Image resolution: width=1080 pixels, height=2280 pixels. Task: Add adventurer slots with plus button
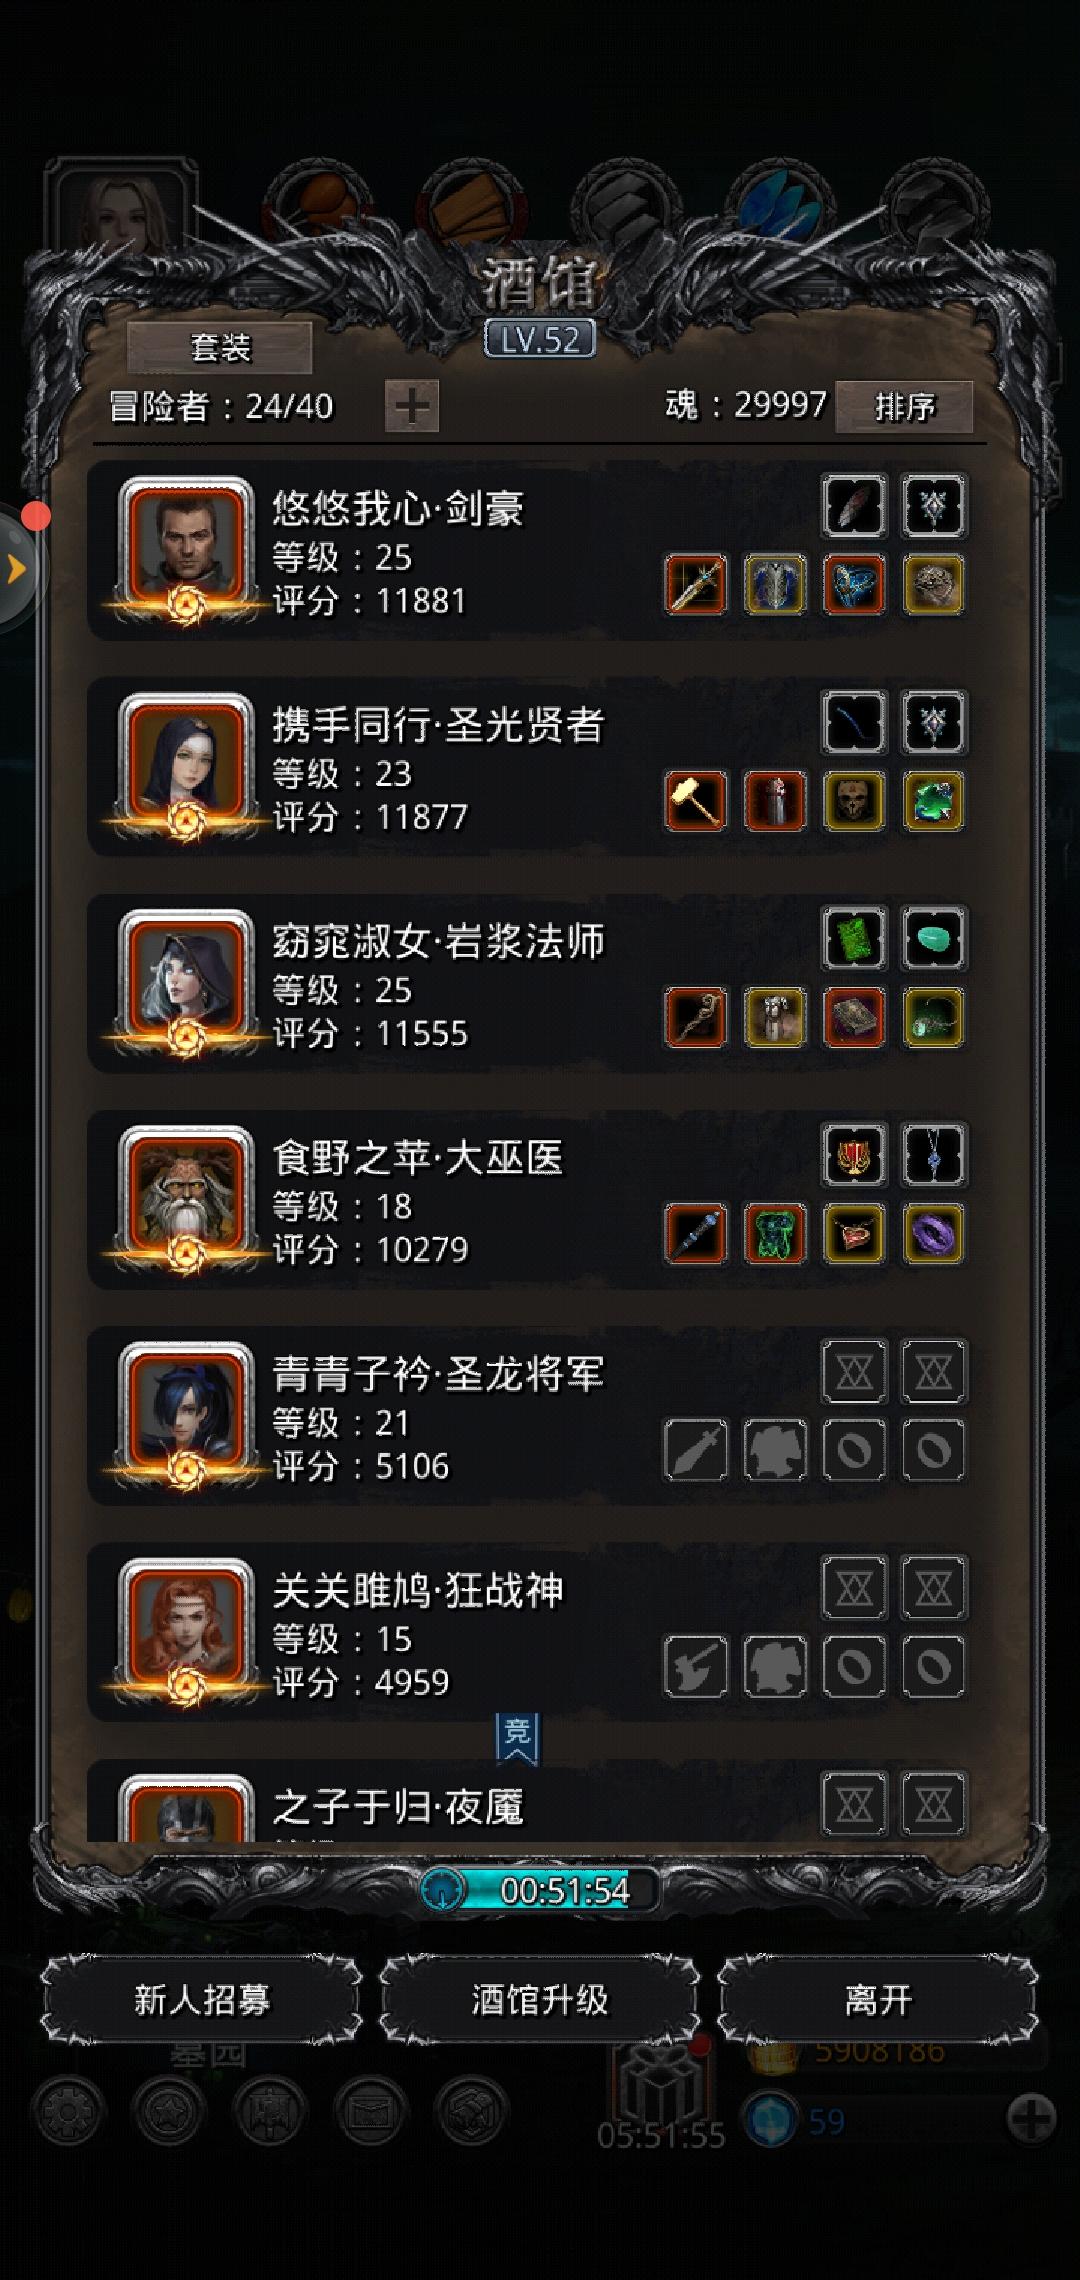(412, 406)
